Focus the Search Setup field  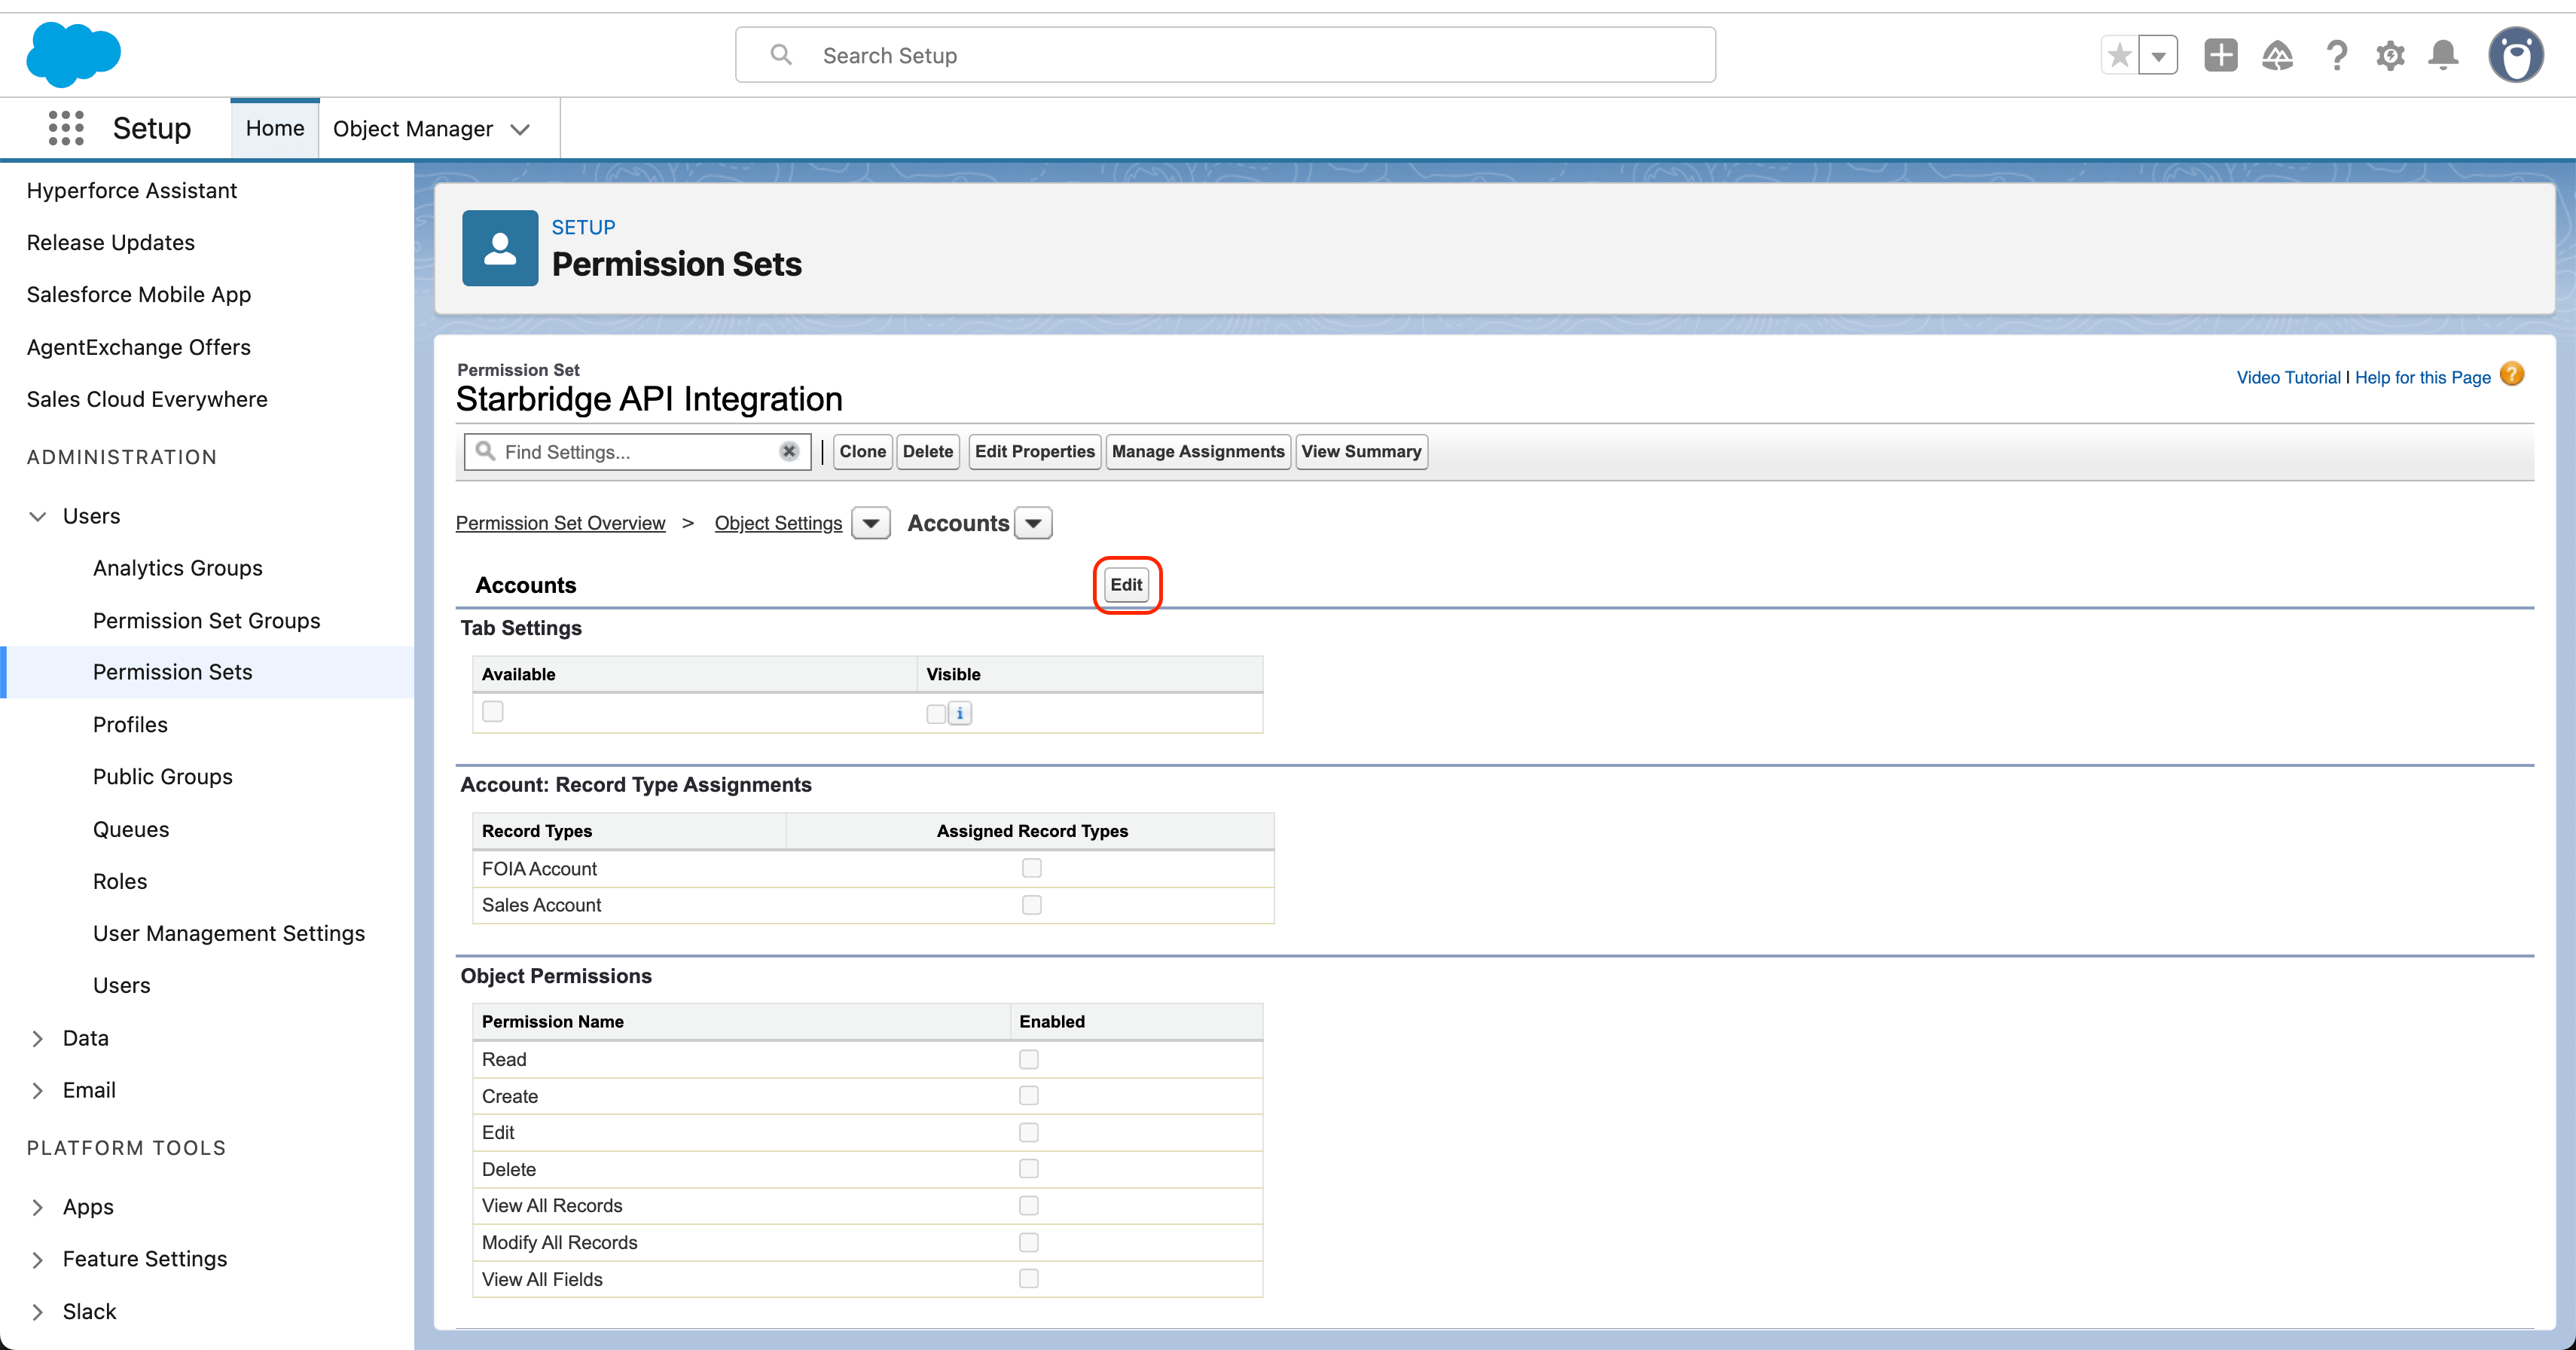coord(1225,55)
